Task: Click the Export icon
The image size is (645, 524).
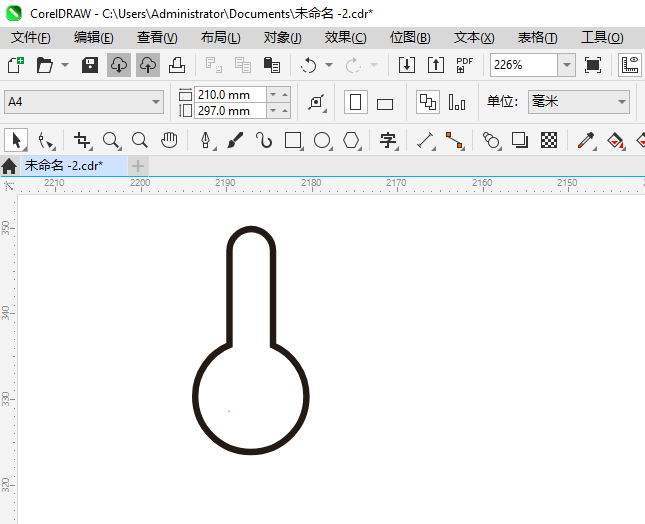Action: (436, 65)
